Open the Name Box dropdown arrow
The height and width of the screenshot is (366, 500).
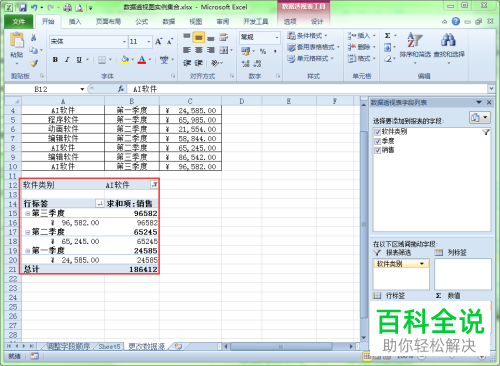(x=82, y=89)
